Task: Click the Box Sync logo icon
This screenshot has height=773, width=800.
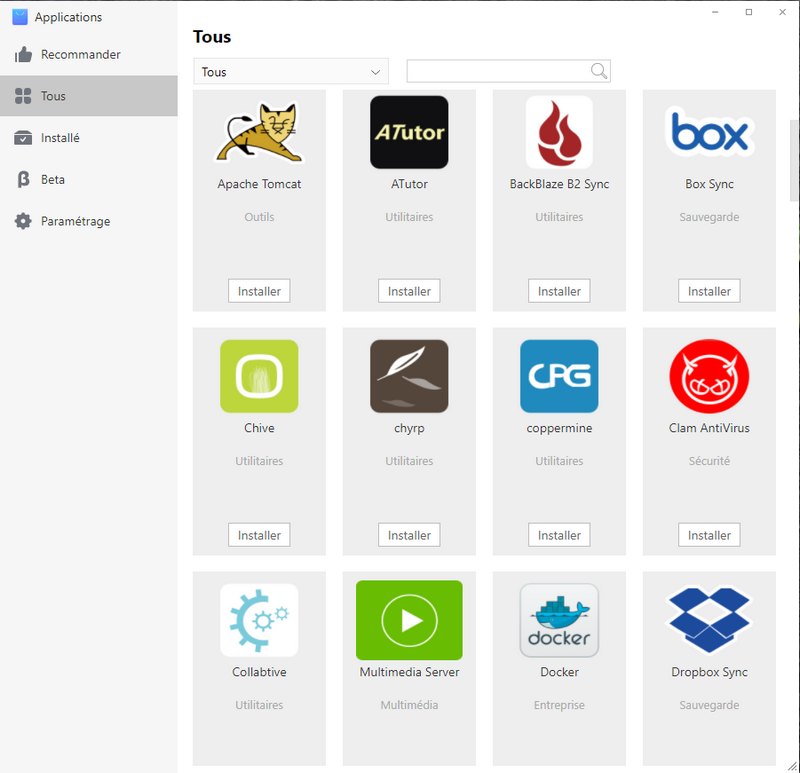Action: click(709, 132)
